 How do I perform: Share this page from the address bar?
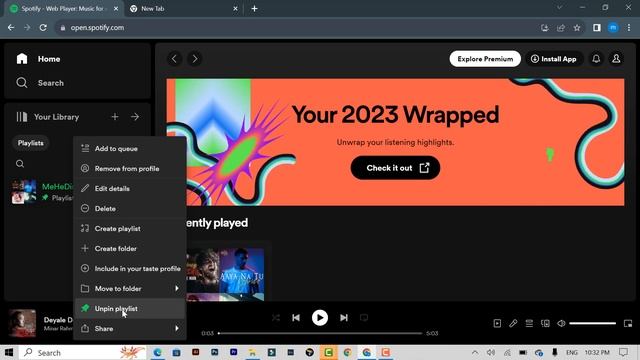coord(561,28)
